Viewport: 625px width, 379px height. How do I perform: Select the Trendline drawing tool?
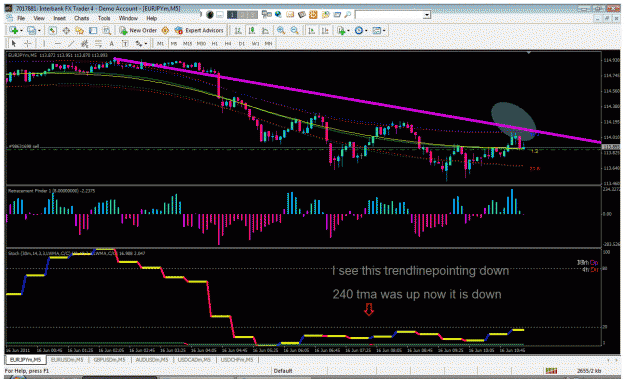pos(71,43)
